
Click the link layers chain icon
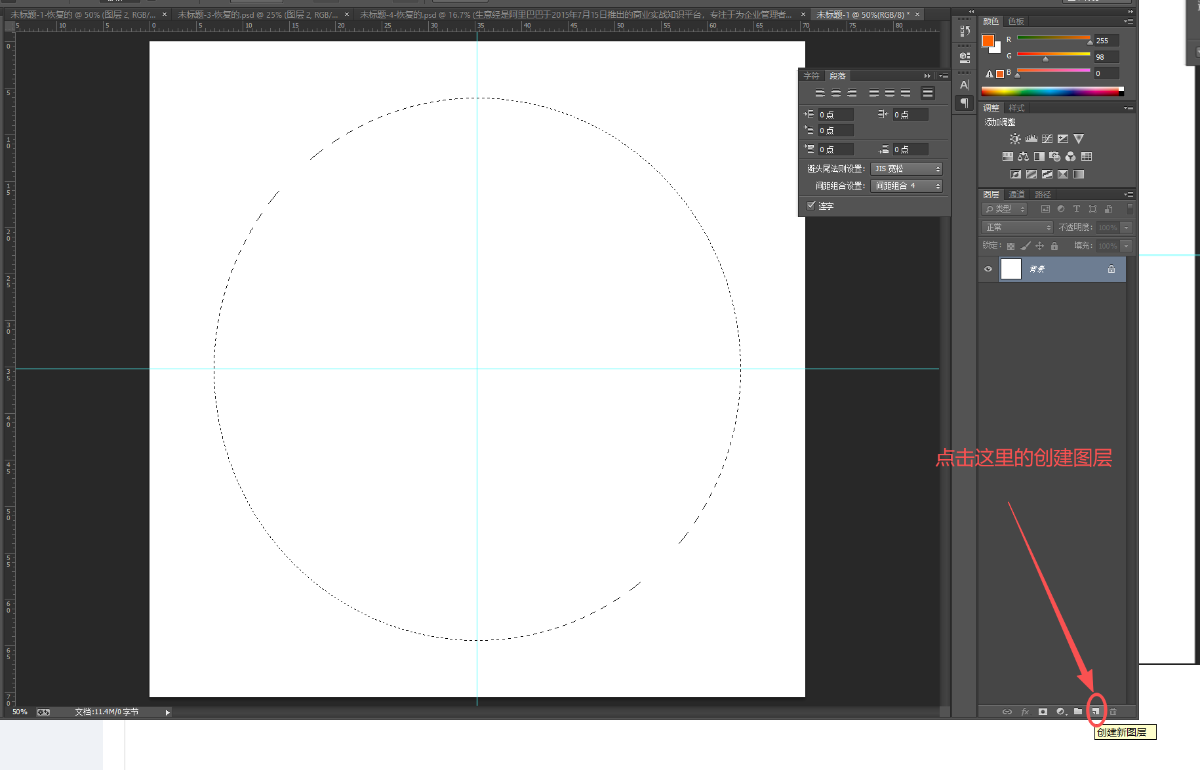[1007, 711]
